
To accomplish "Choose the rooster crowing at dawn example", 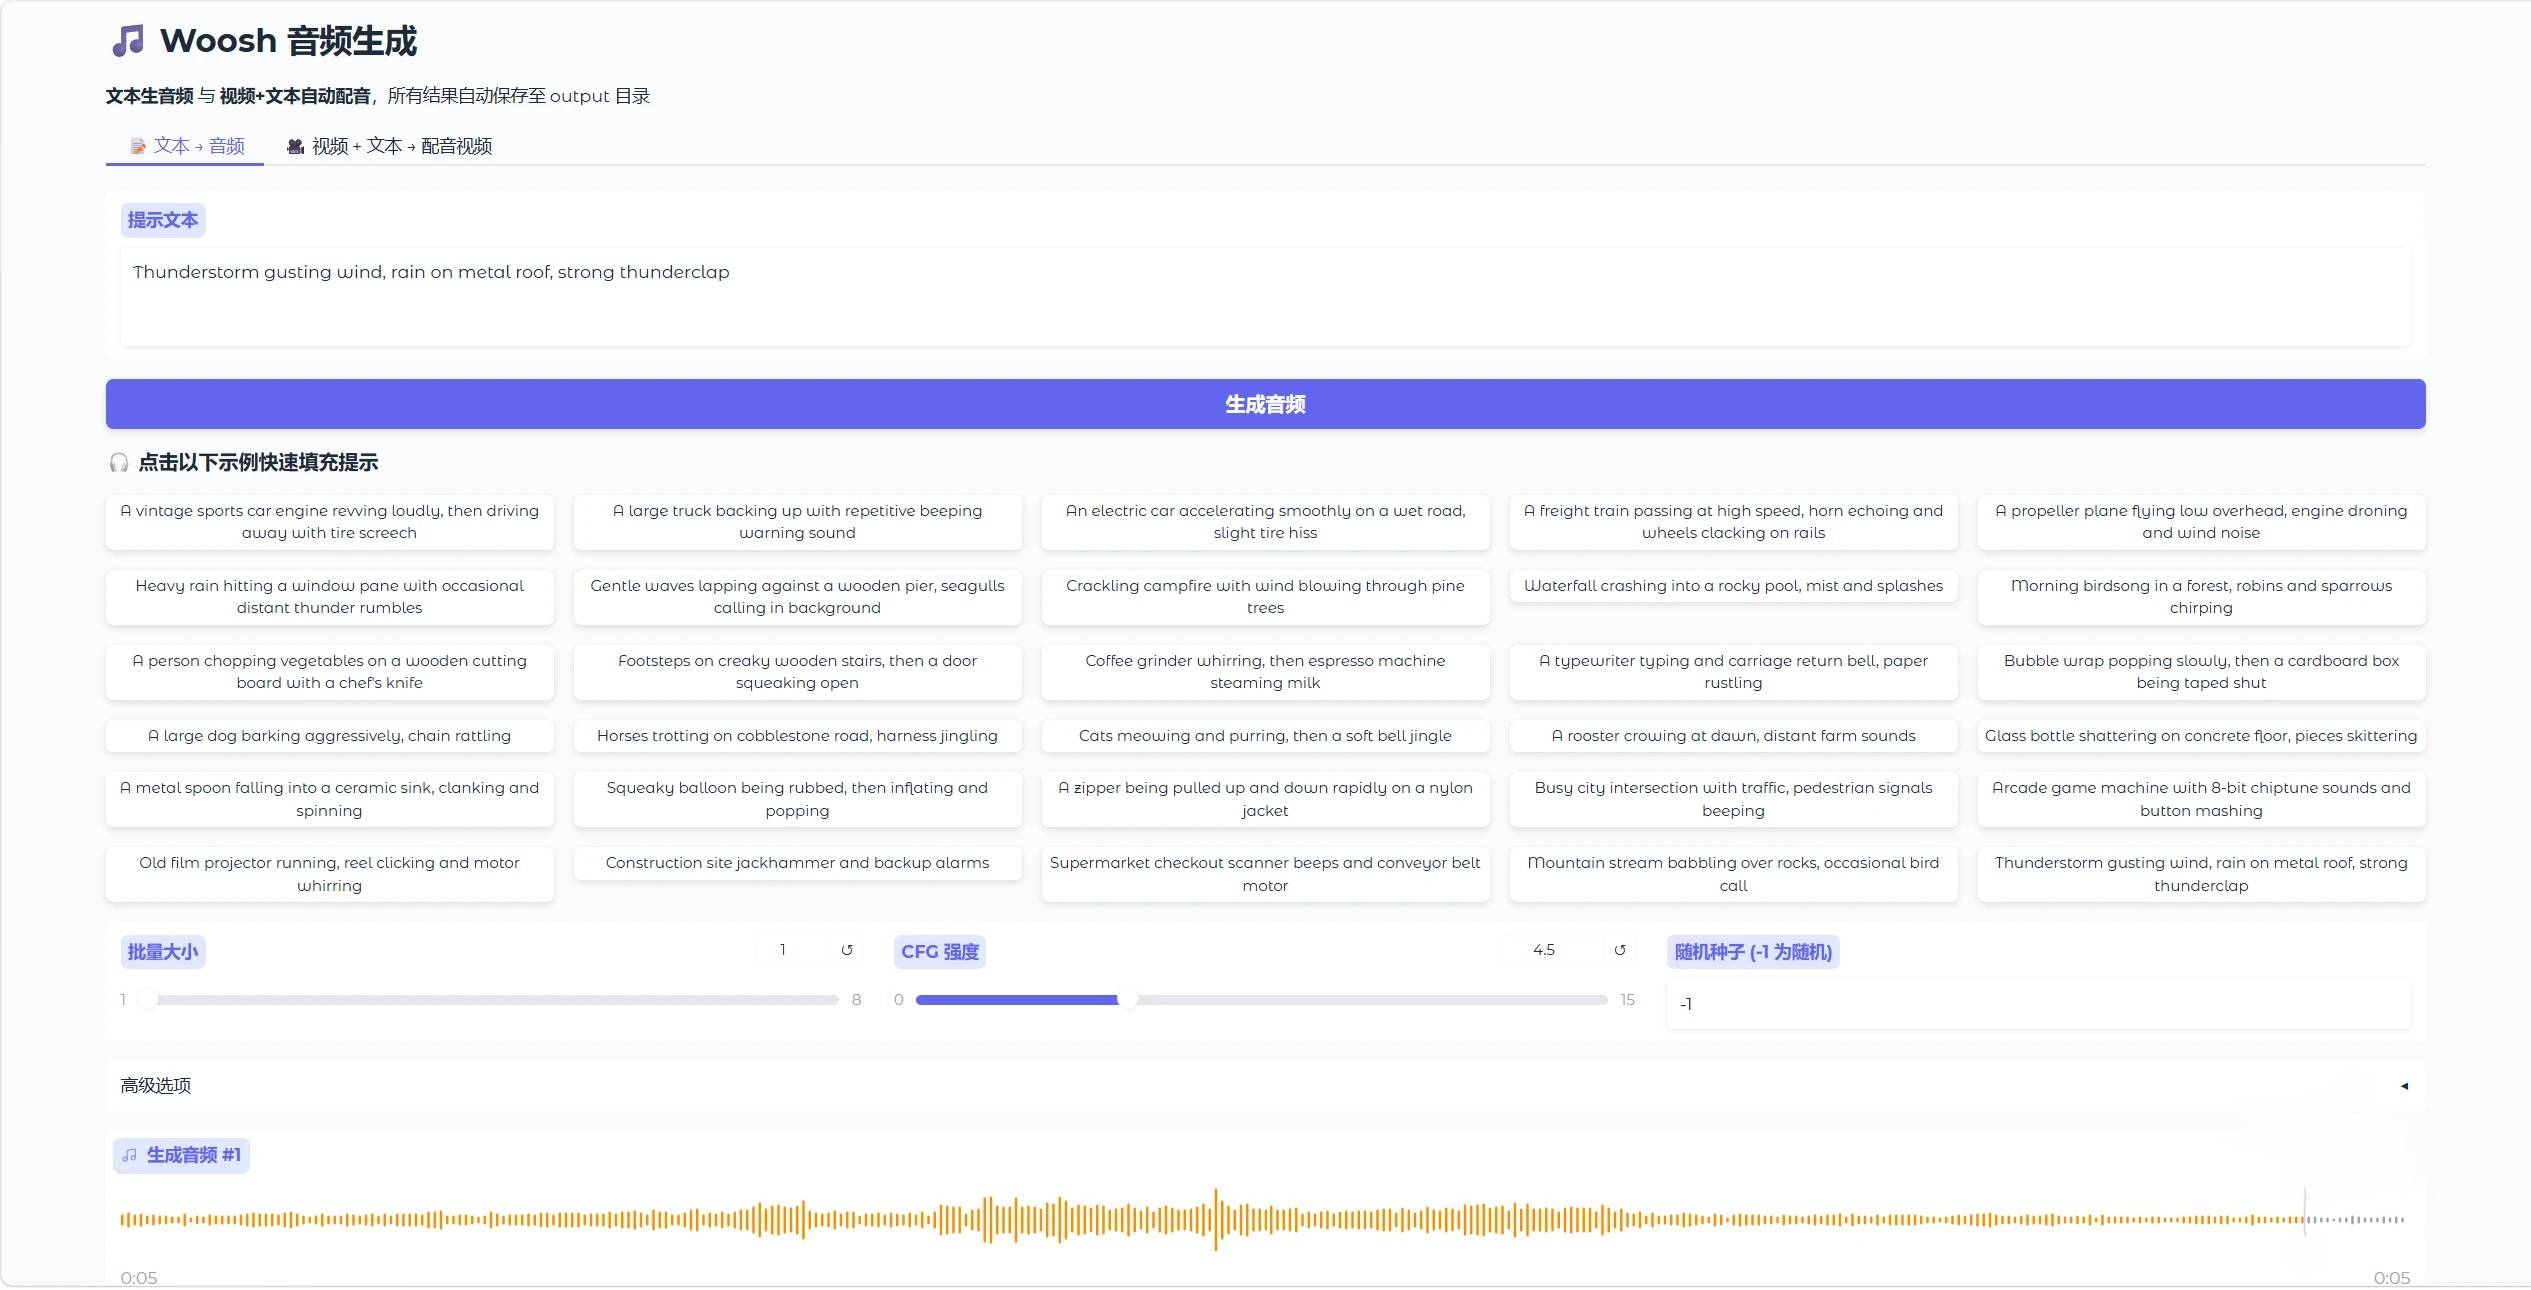I will click(x=1733, y=736).
